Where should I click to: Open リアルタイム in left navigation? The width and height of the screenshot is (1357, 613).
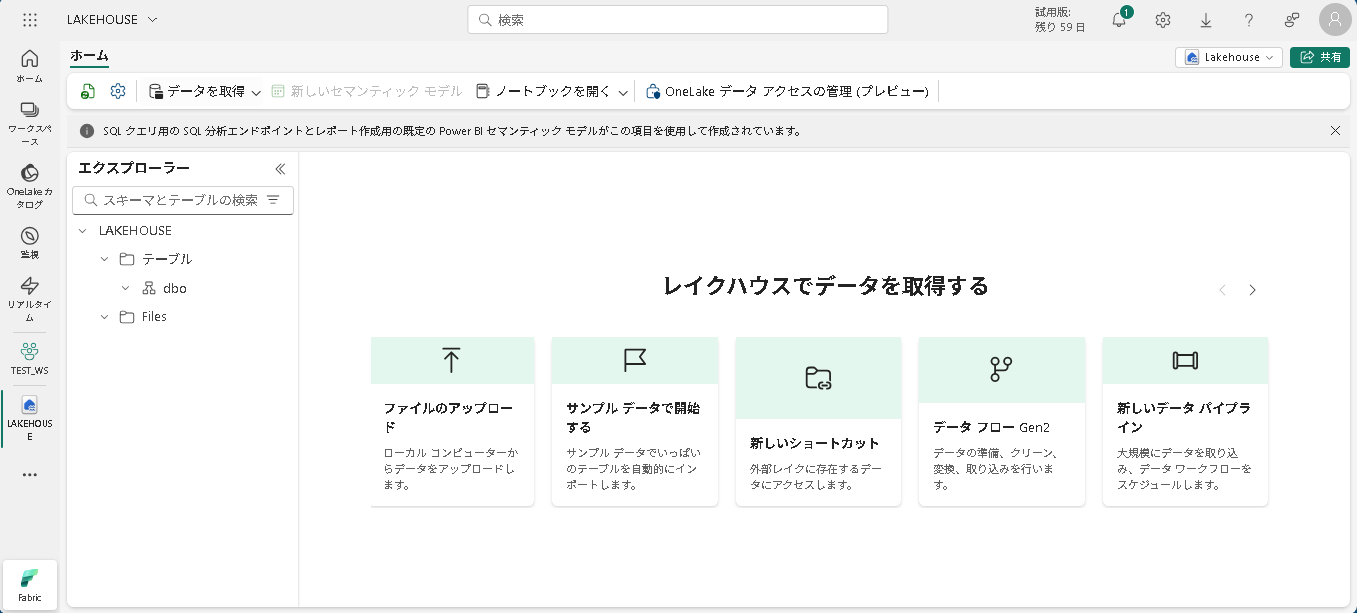pyautogui.click(x=30, y=298)
